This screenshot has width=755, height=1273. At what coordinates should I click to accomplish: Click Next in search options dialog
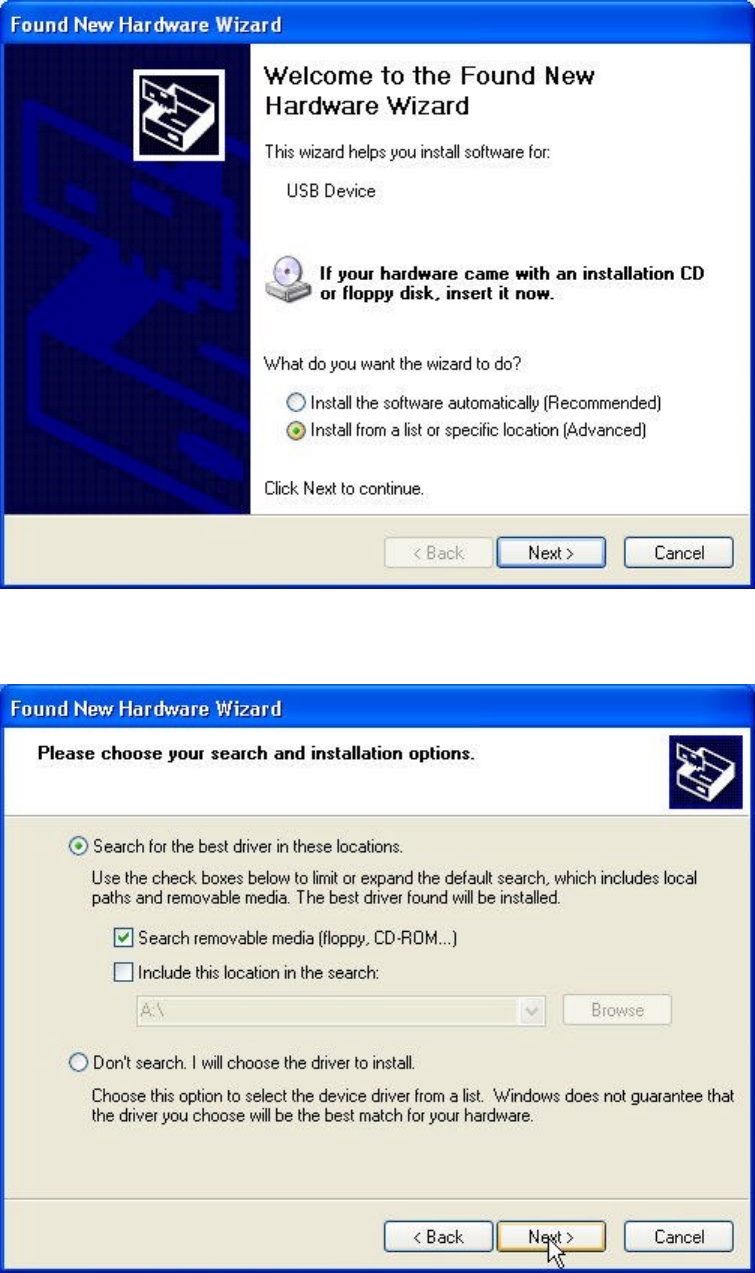click(552, 1237)
